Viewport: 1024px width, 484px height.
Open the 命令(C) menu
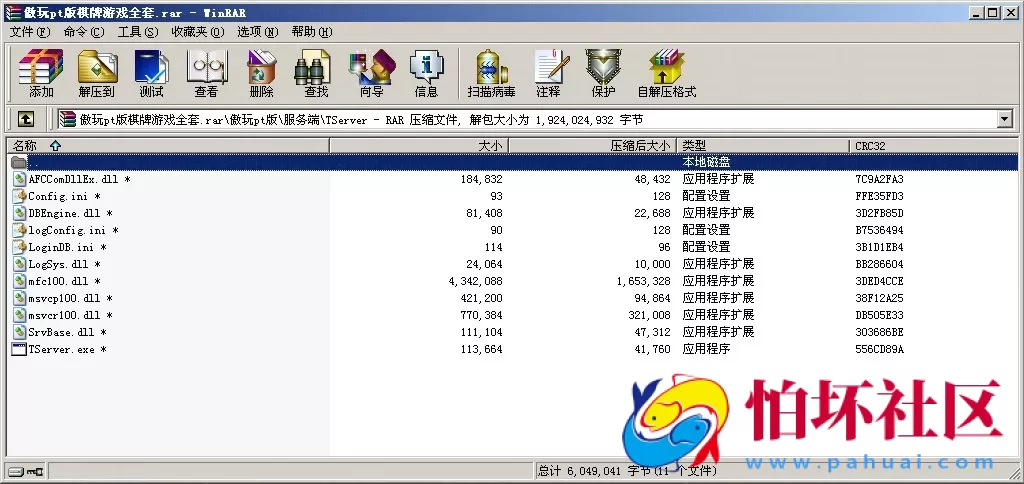(x=84, y=32)
